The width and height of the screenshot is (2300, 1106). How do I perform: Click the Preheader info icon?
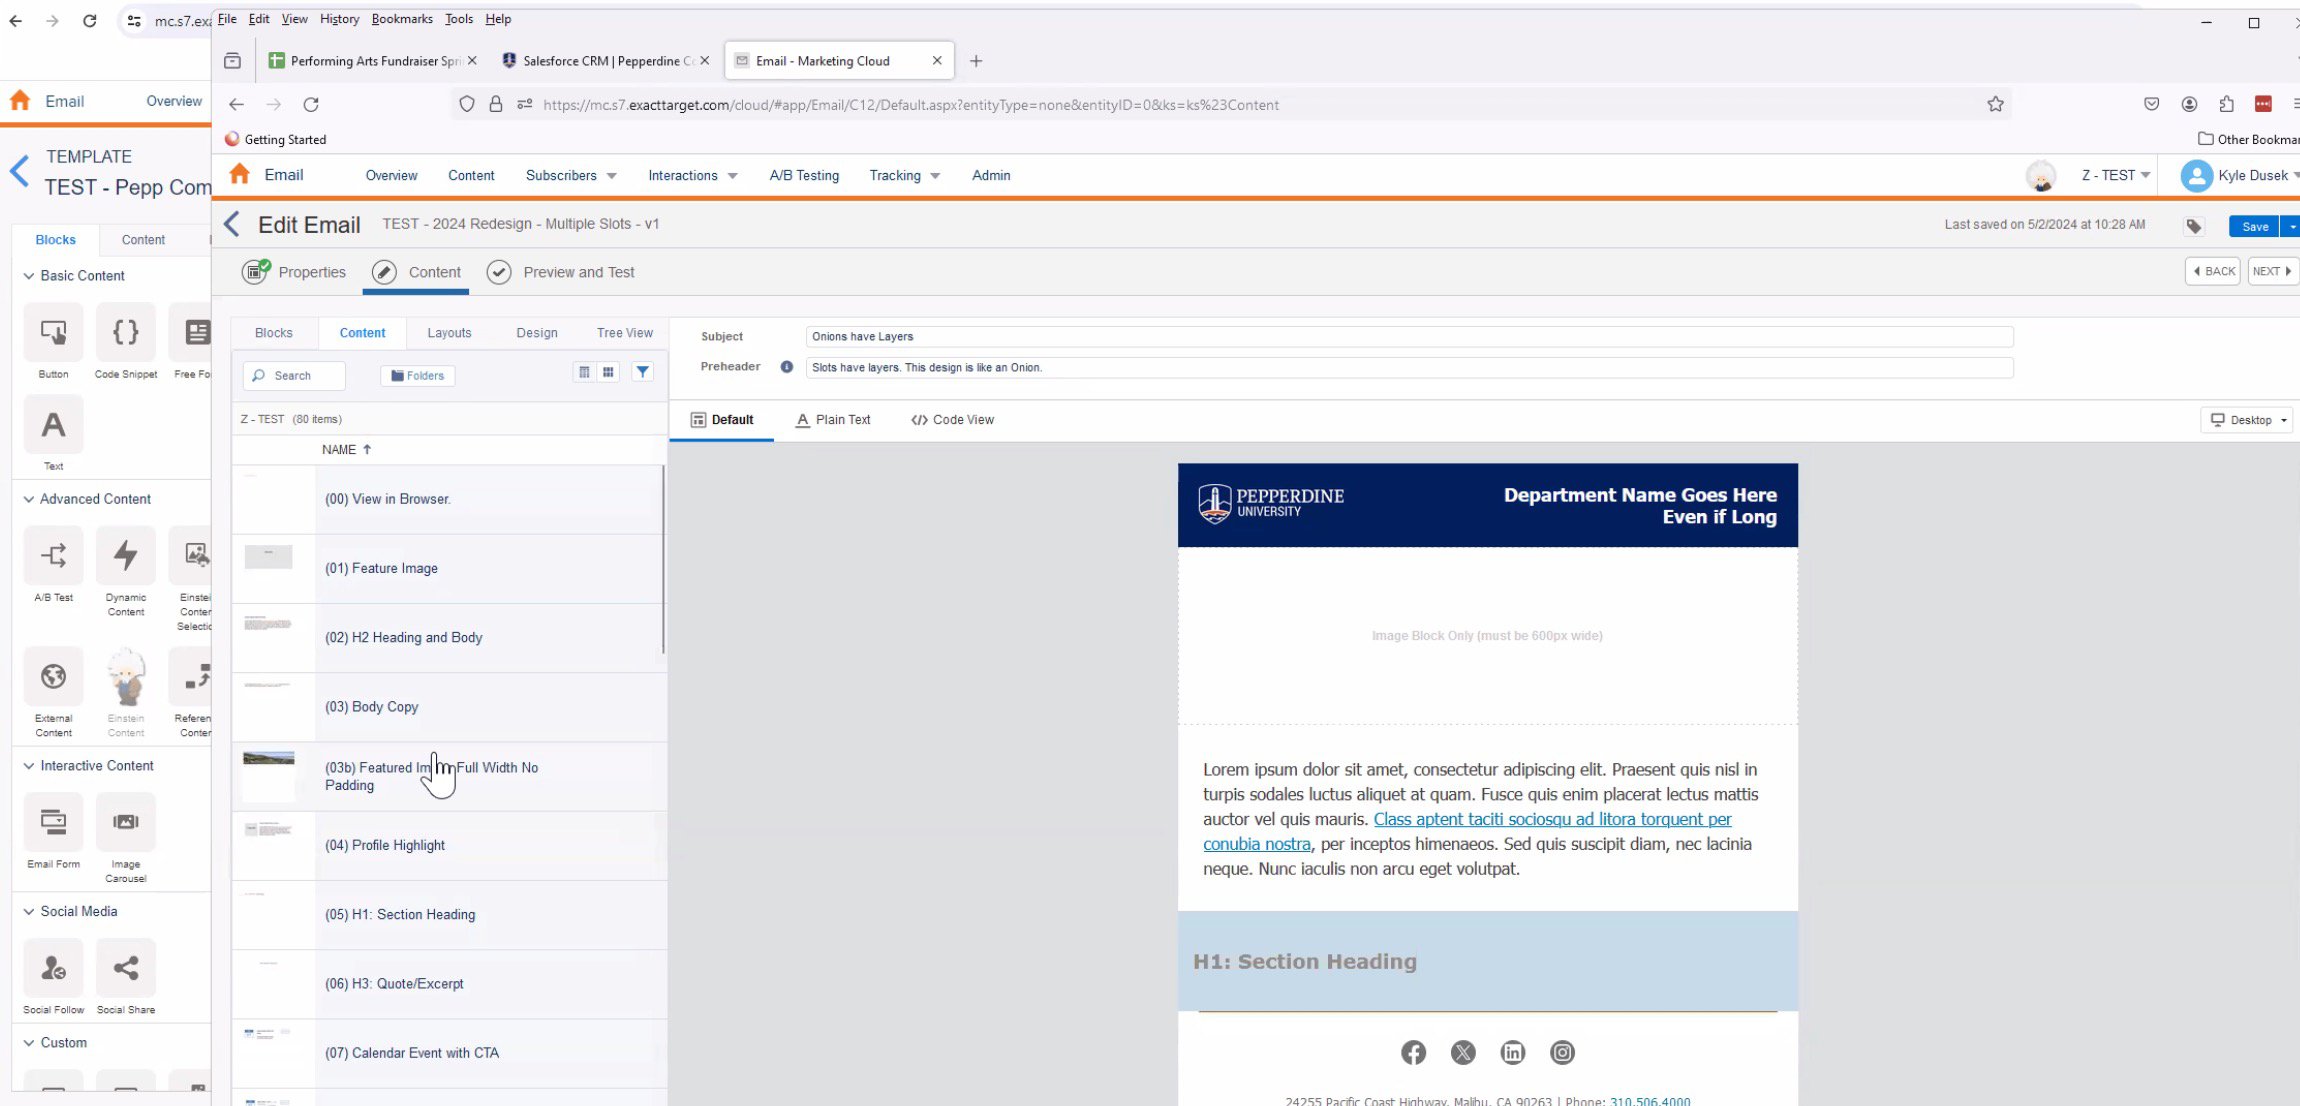click(787, 367)
